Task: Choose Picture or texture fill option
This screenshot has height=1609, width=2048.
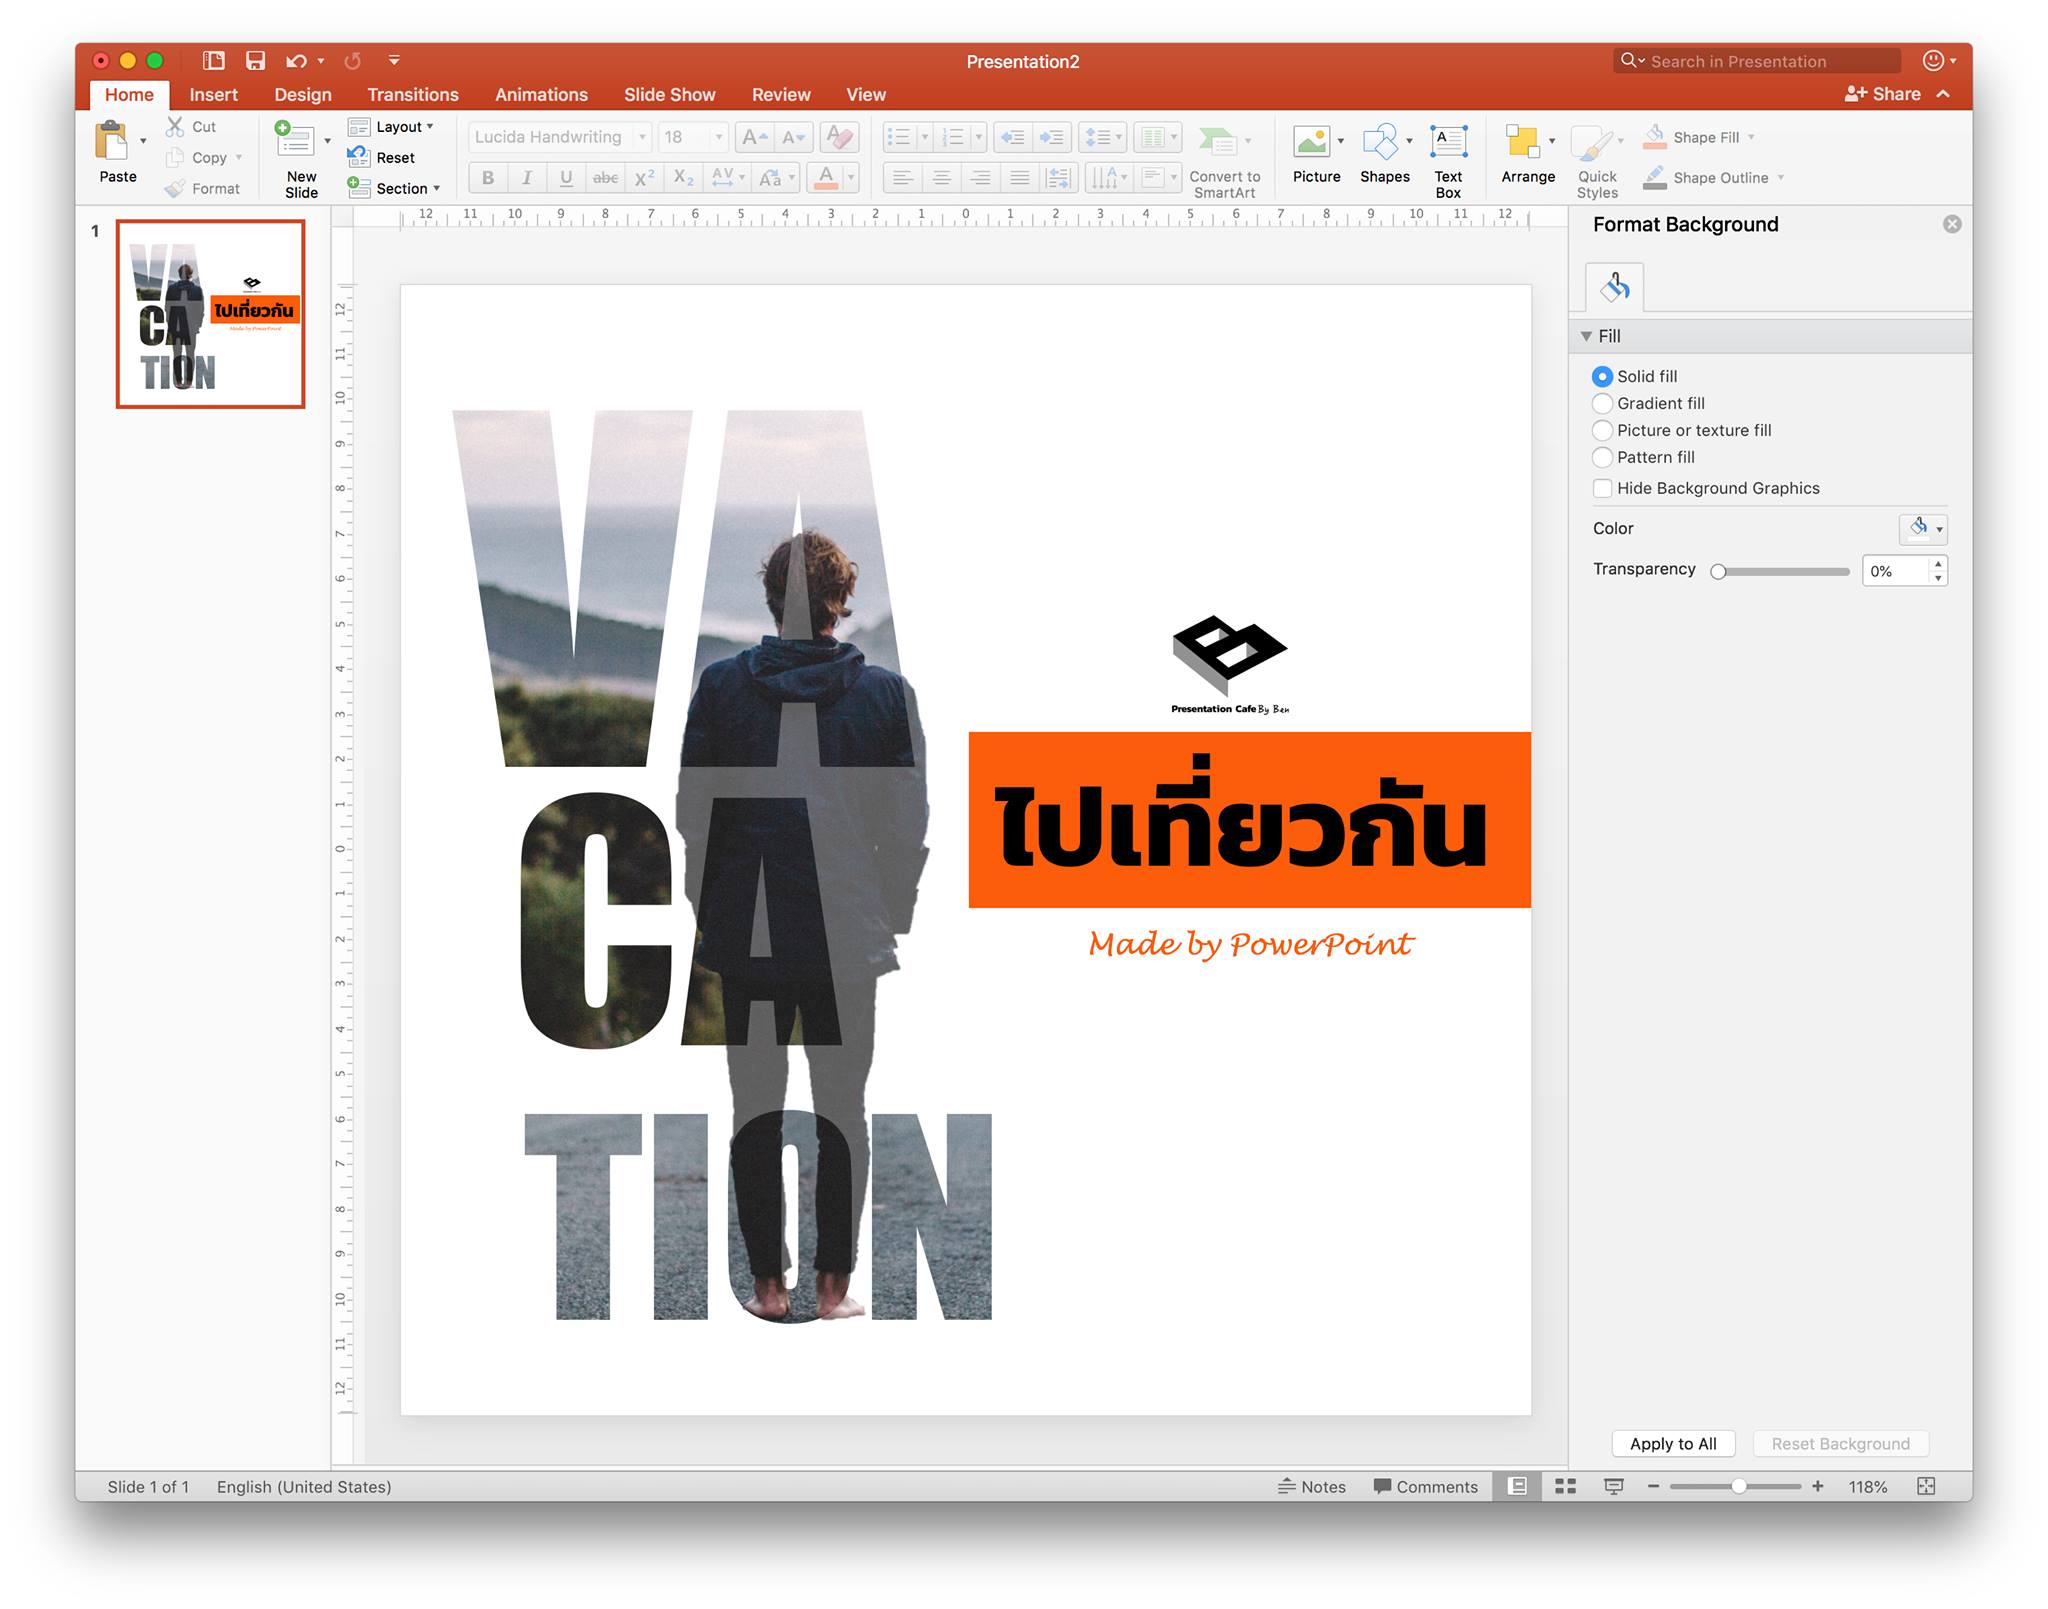Action: [1602, 430]
